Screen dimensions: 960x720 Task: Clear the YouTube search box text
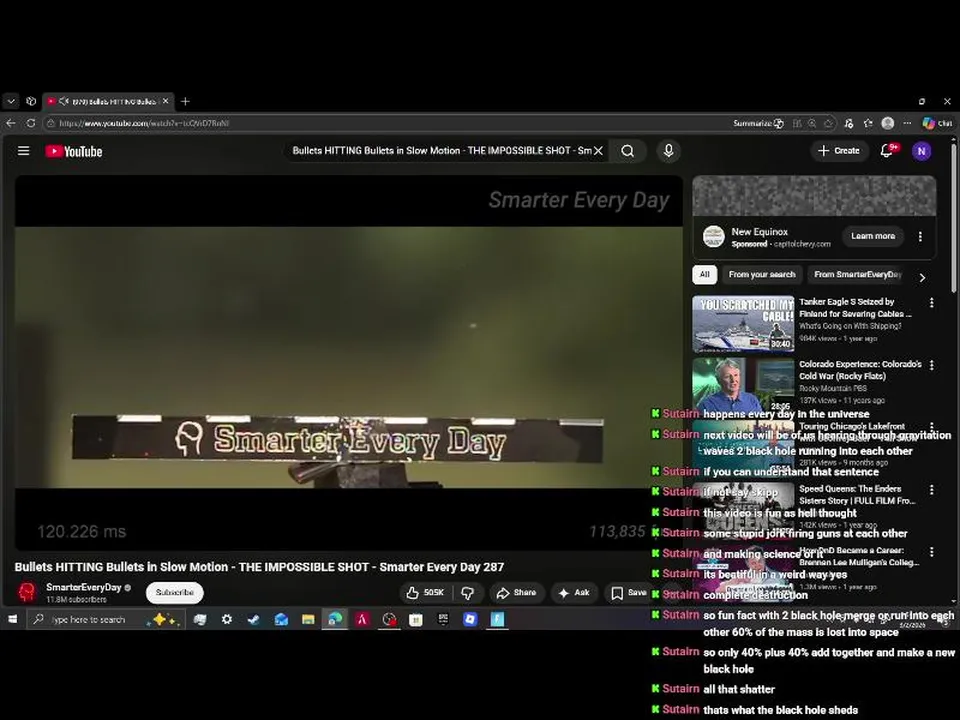point(598,151)
